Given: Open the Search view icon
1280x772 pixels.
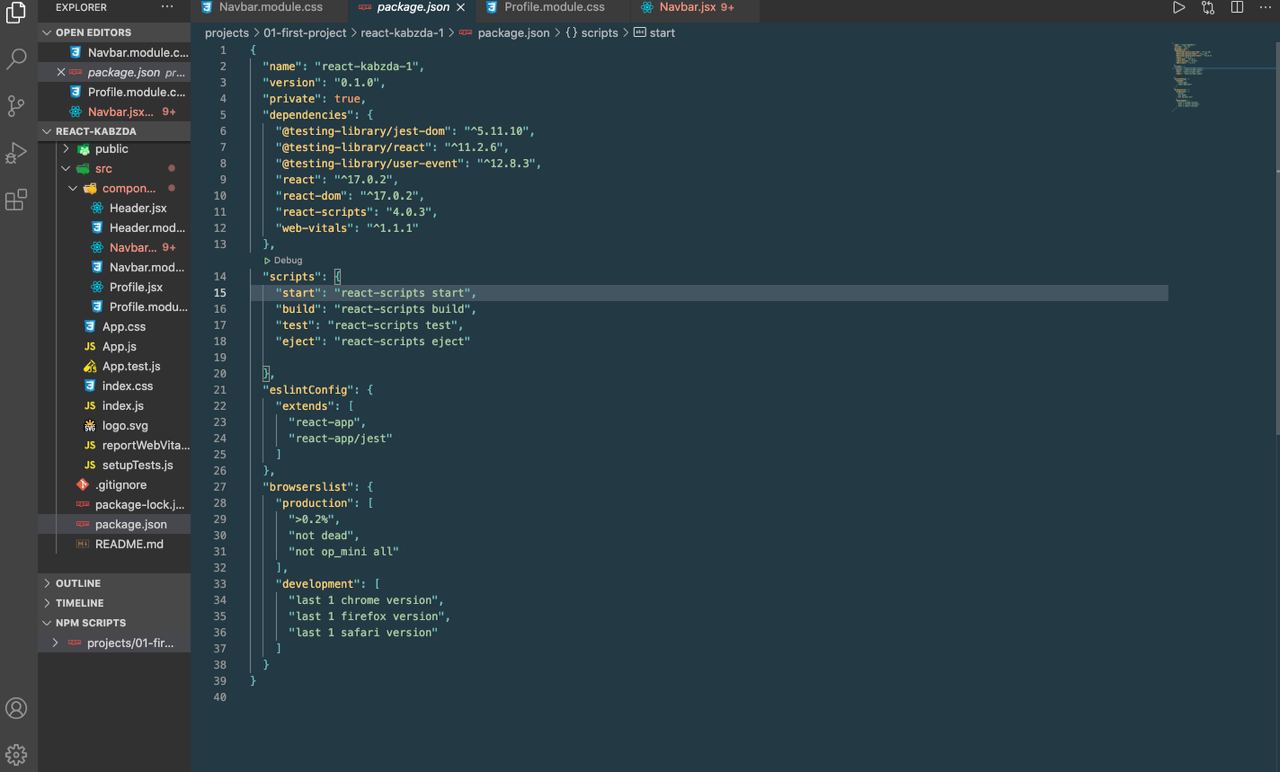Looking at the screenshot, I should [16, 59].
